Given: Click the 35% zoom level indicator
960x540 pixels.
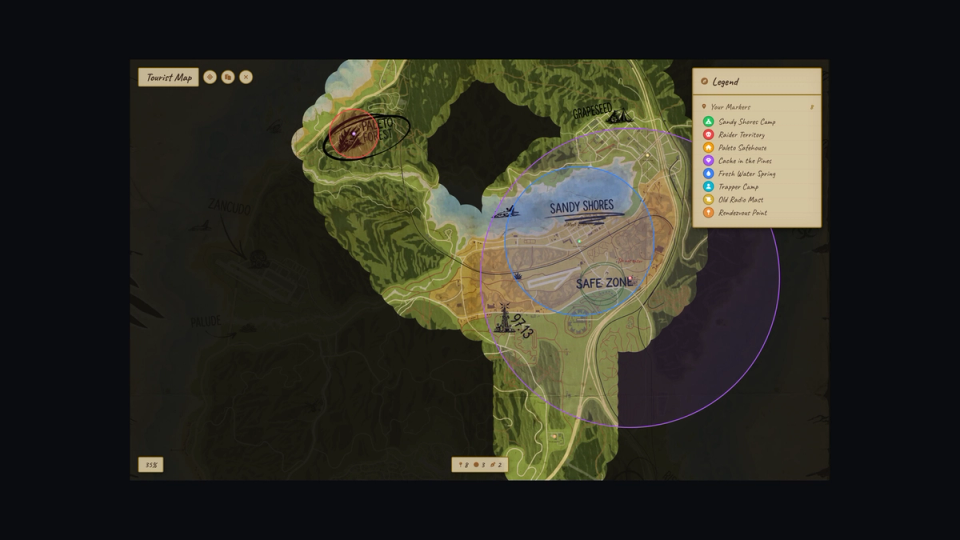Looking at the screenshot, I should (151, 465).
